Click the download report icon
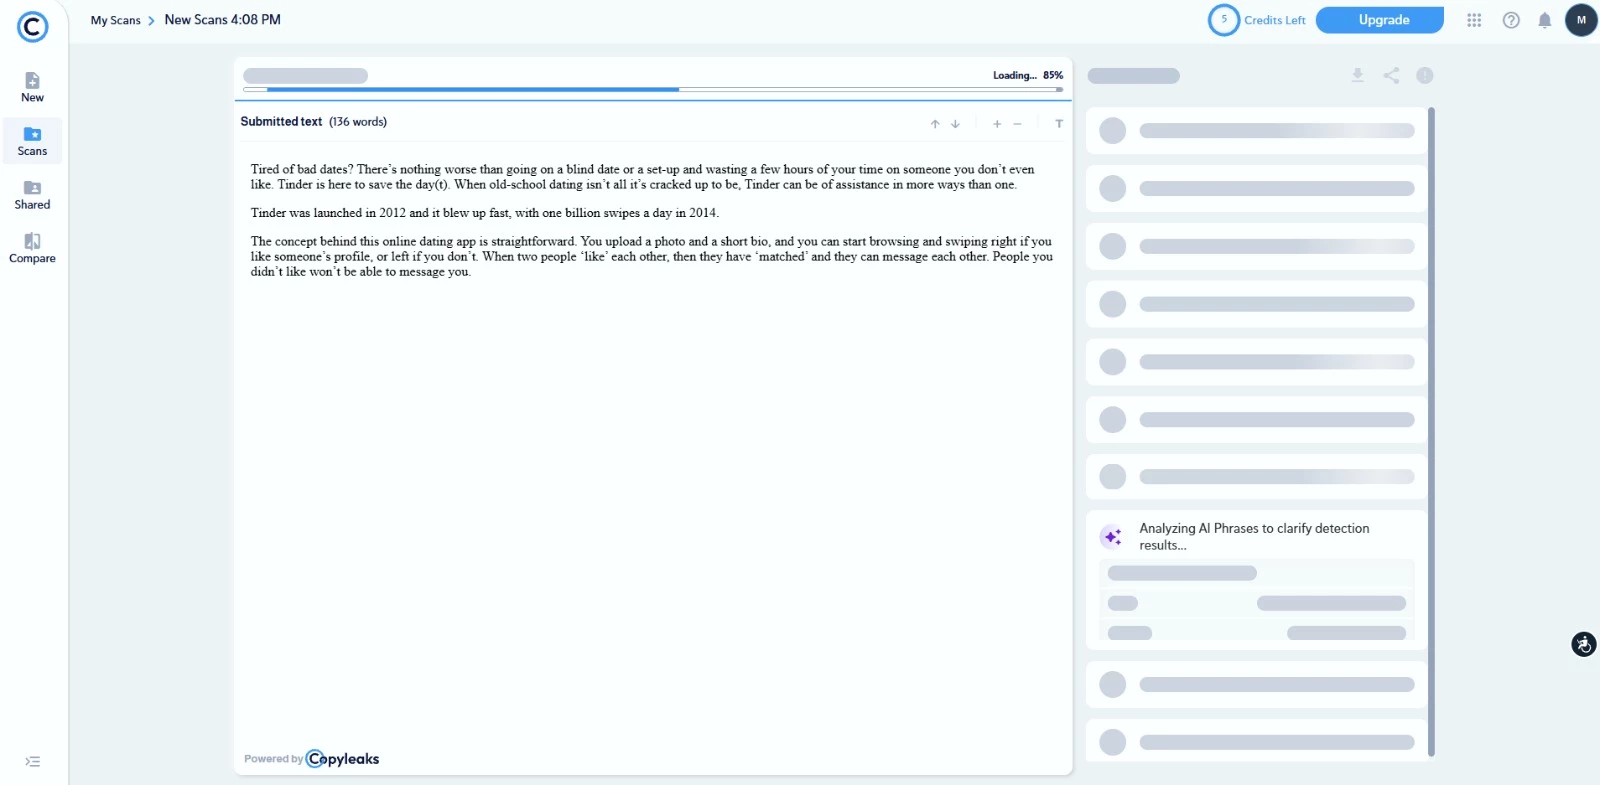 (1358, 75)
